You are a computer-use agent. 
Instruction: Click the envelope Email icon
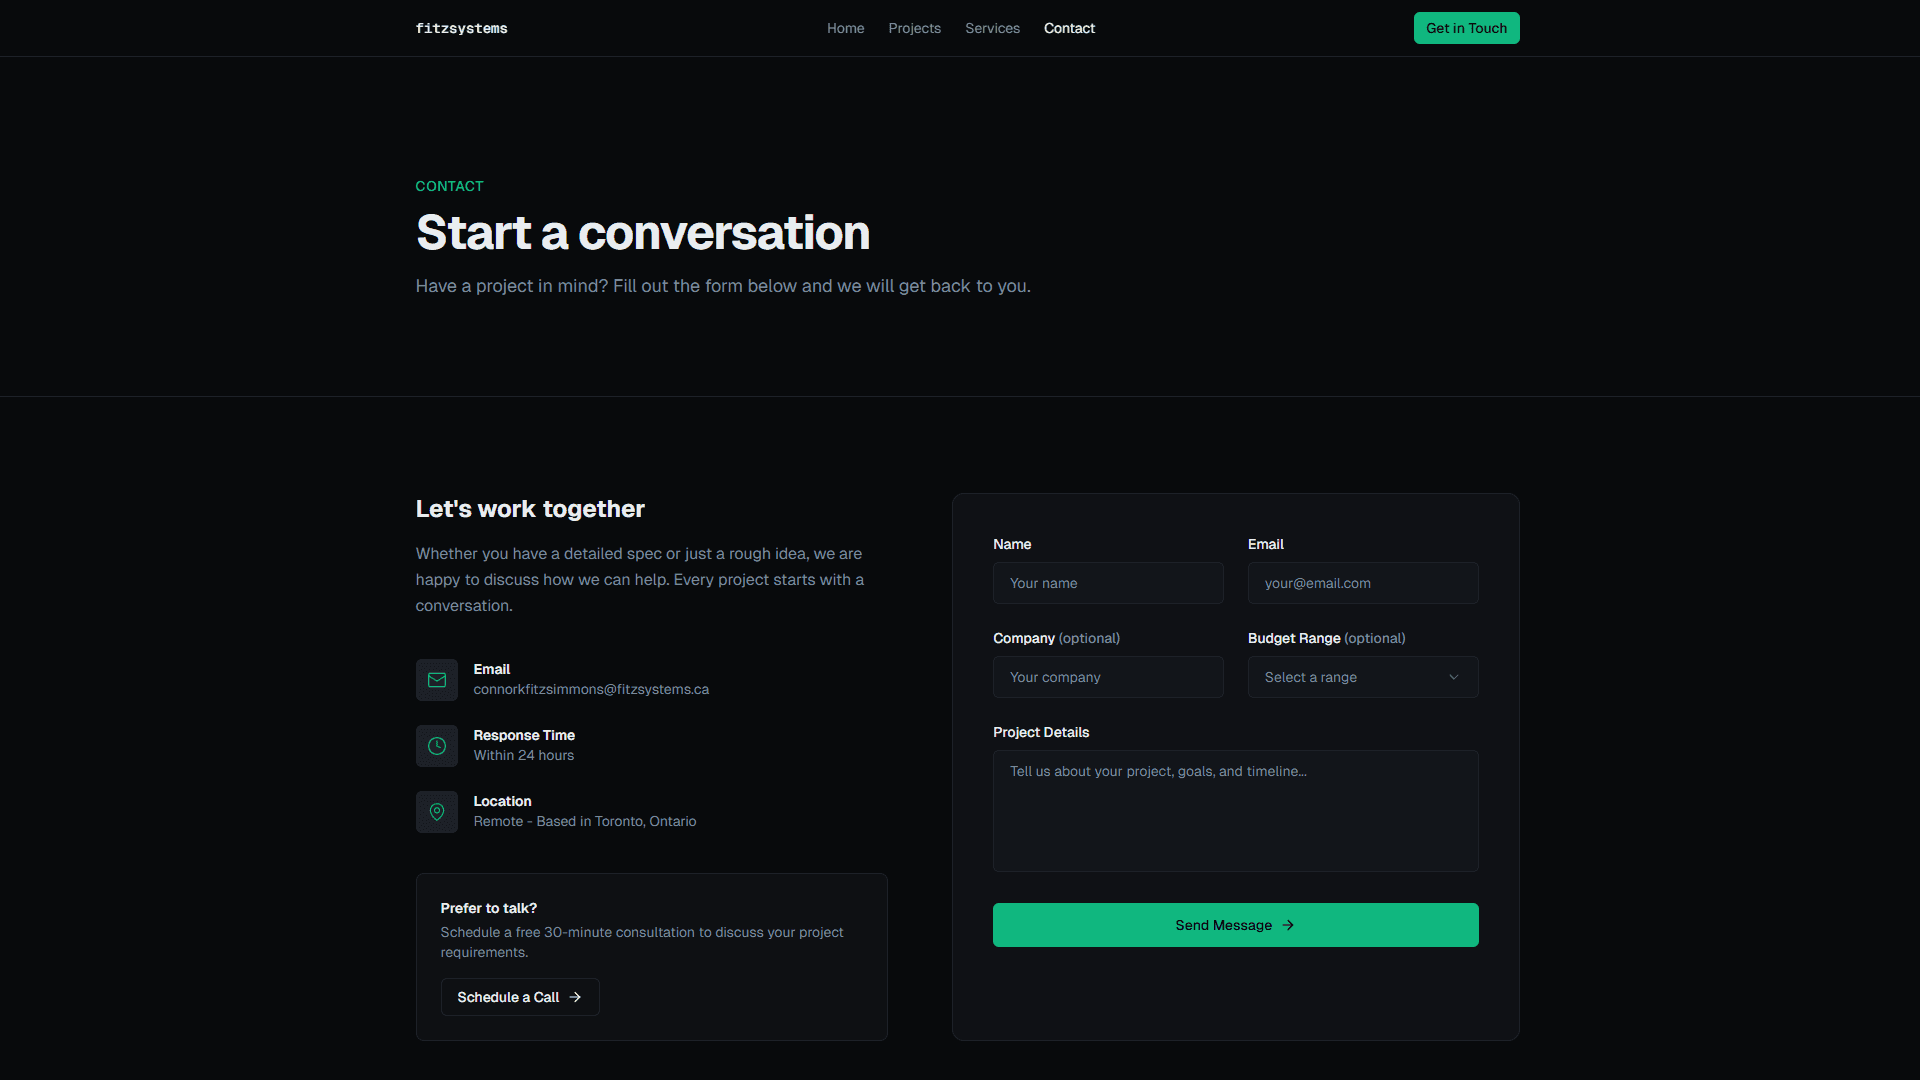click(x=437, y=680)
